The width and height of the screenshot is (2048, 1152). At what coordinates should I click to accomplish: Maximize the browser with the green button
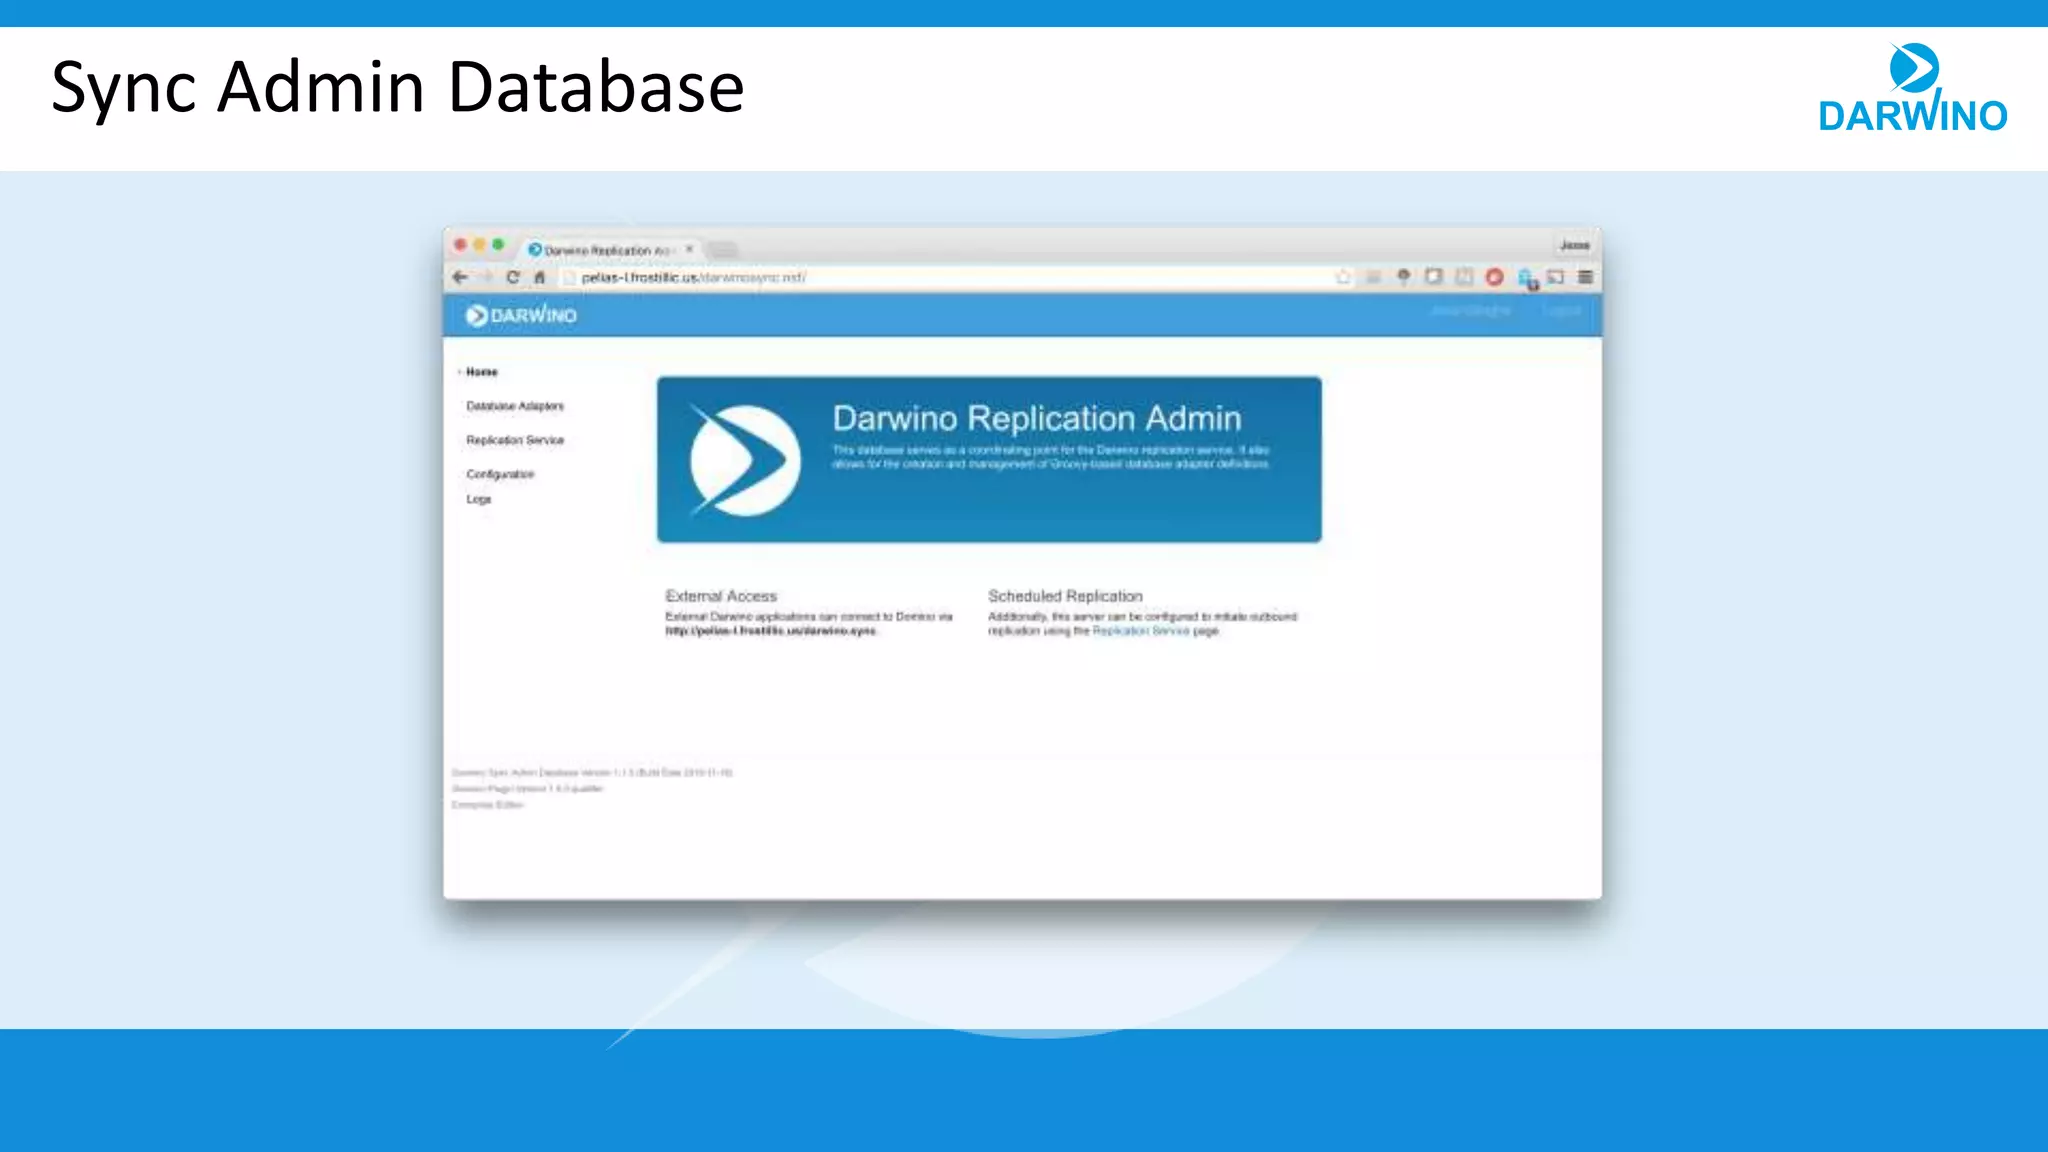click(x=498, y=245)
